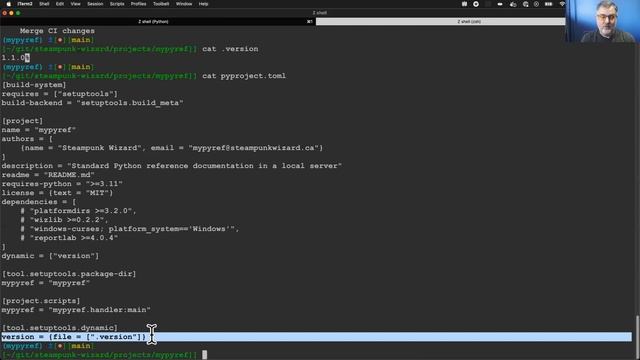The image size is (640, 360).
Task: Open the Session menu
Action: point(95,4)
